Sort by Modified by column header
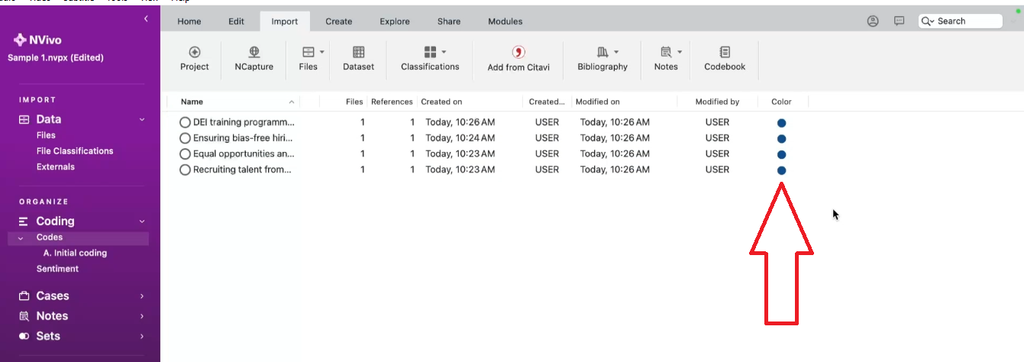1024x362 pixels. [x=717, y=102]
